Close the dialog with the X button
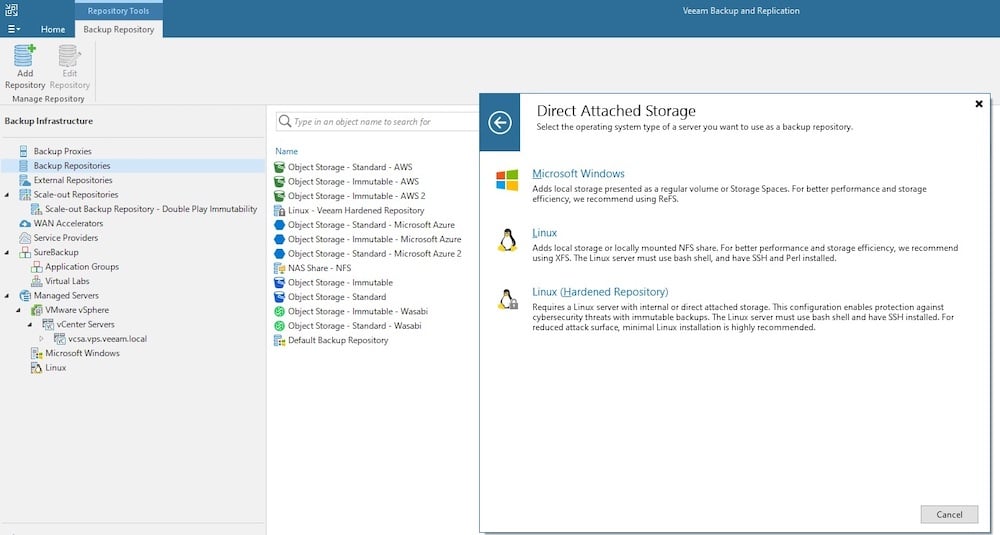This screenshot has height=535, width=1000. 978,104
